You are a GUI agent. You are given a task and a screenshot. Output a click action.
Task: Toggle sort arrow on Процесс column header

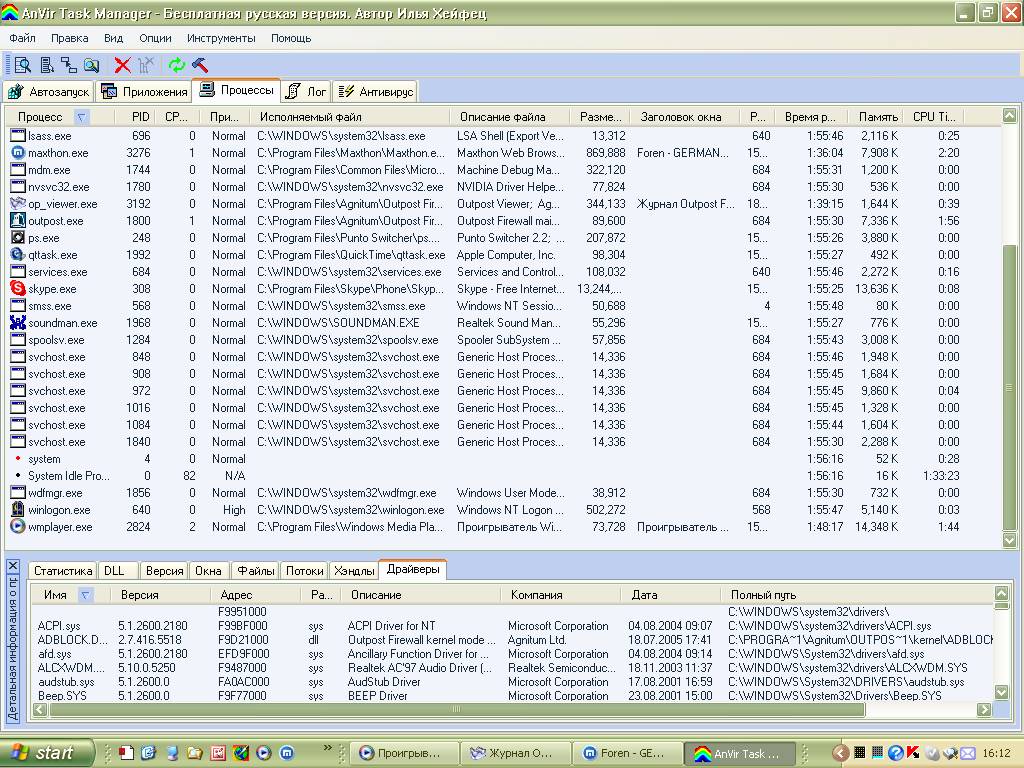tap(82, 117)
